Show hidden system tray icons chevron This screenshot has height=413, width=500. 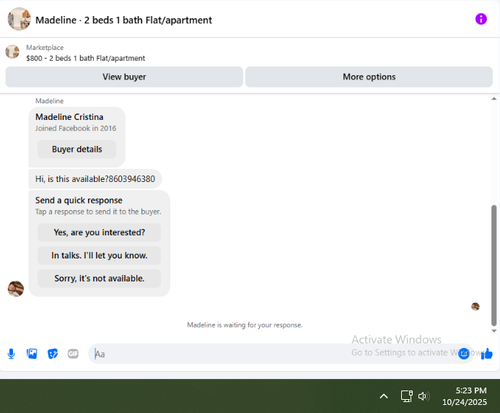[384, 396]
